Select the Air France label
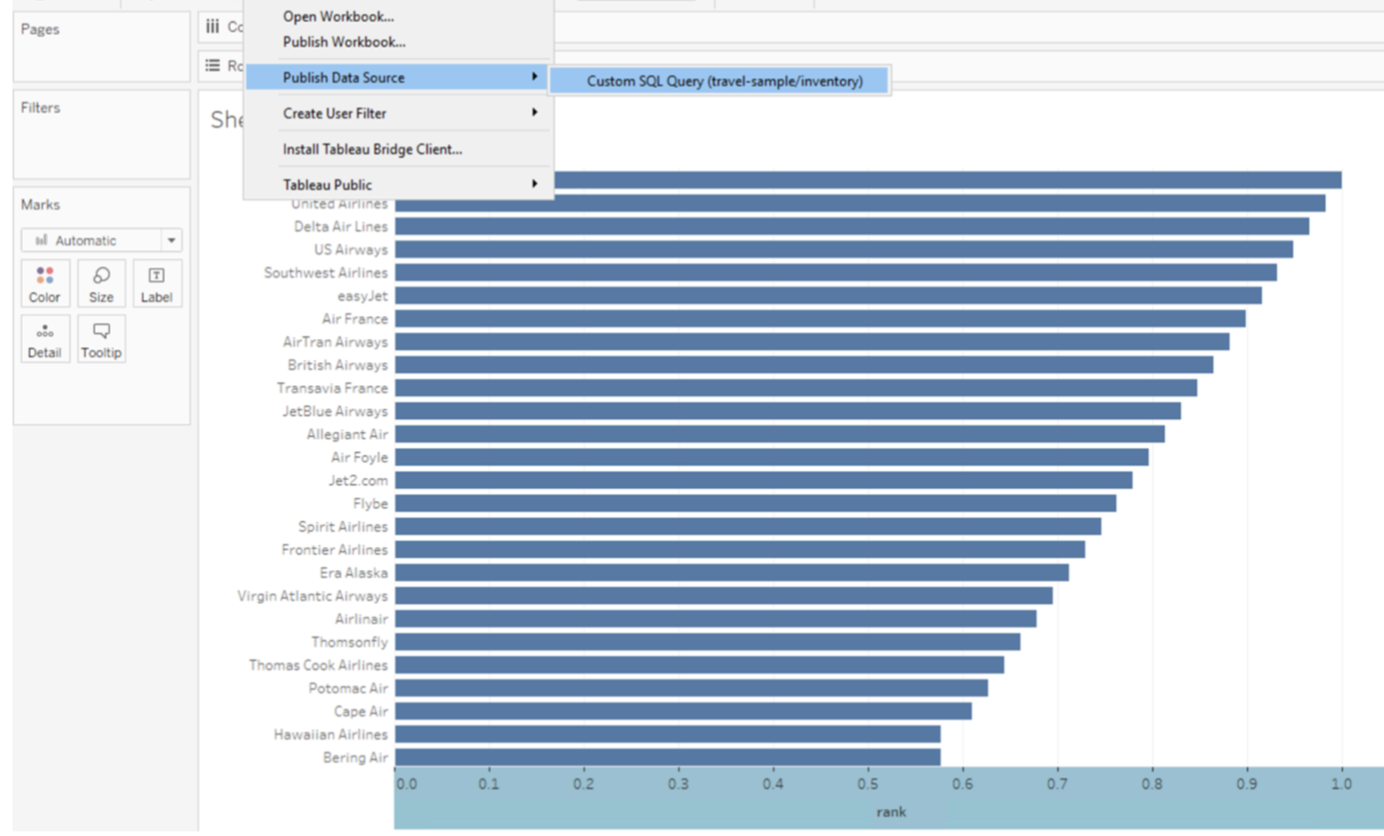Screen dimensions: 1384x836 (x=355, y=318)
